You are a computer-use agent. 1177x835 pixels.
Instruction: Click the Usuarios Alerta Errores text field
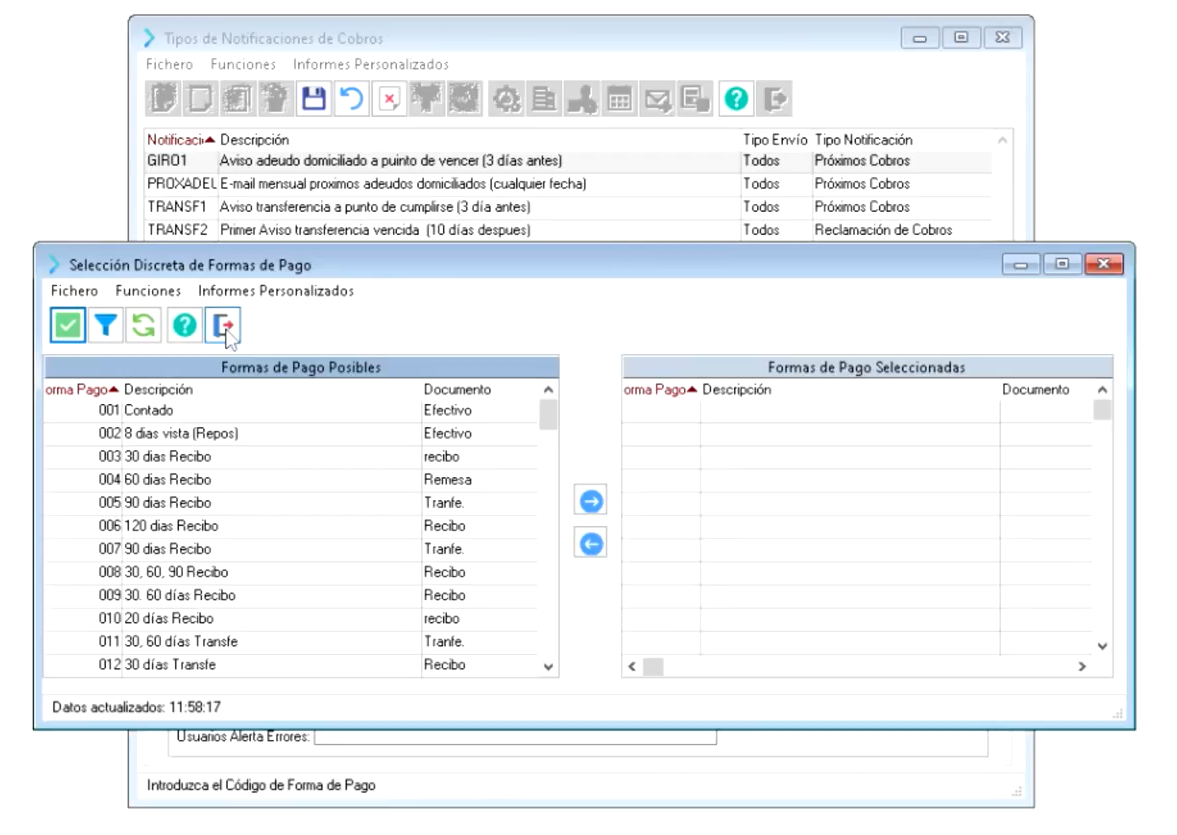pyautogui.click(x=515, y=738)
